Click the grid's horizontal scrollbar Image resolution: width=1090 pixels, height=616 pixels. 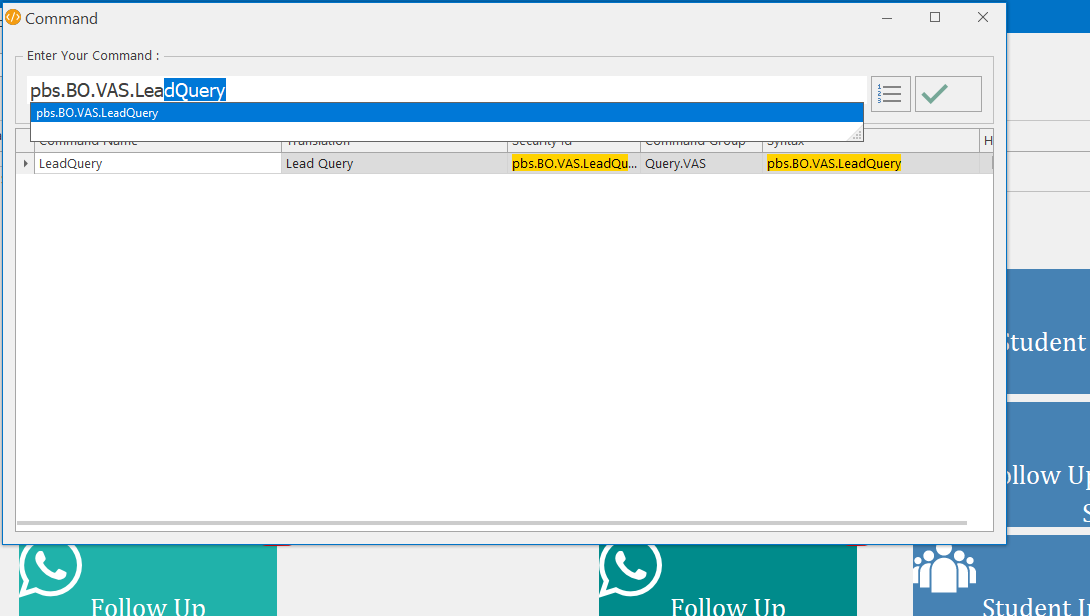491,523
